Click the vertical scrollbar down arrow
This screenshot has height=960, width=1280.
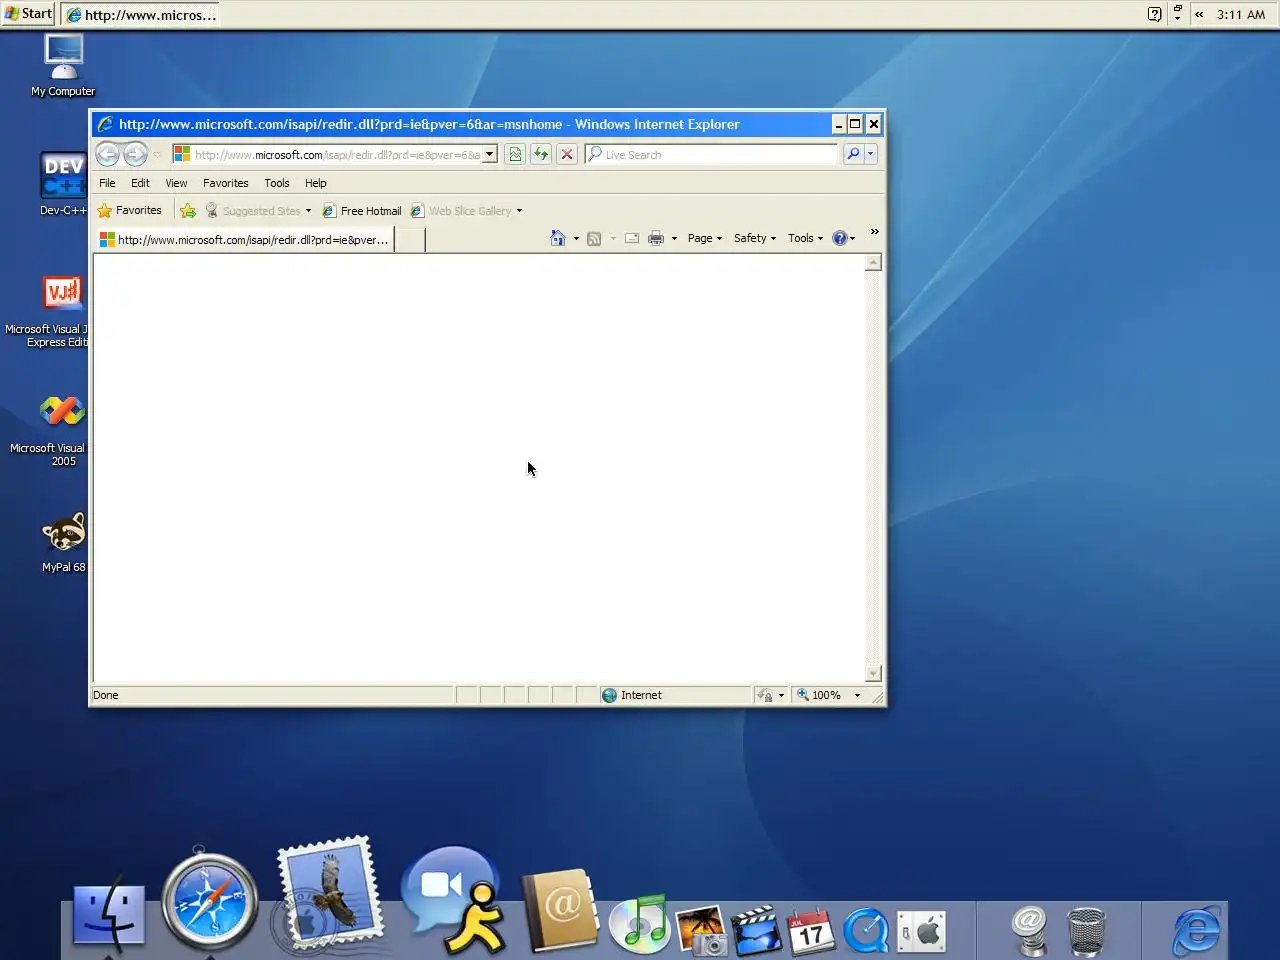point(873,674)
